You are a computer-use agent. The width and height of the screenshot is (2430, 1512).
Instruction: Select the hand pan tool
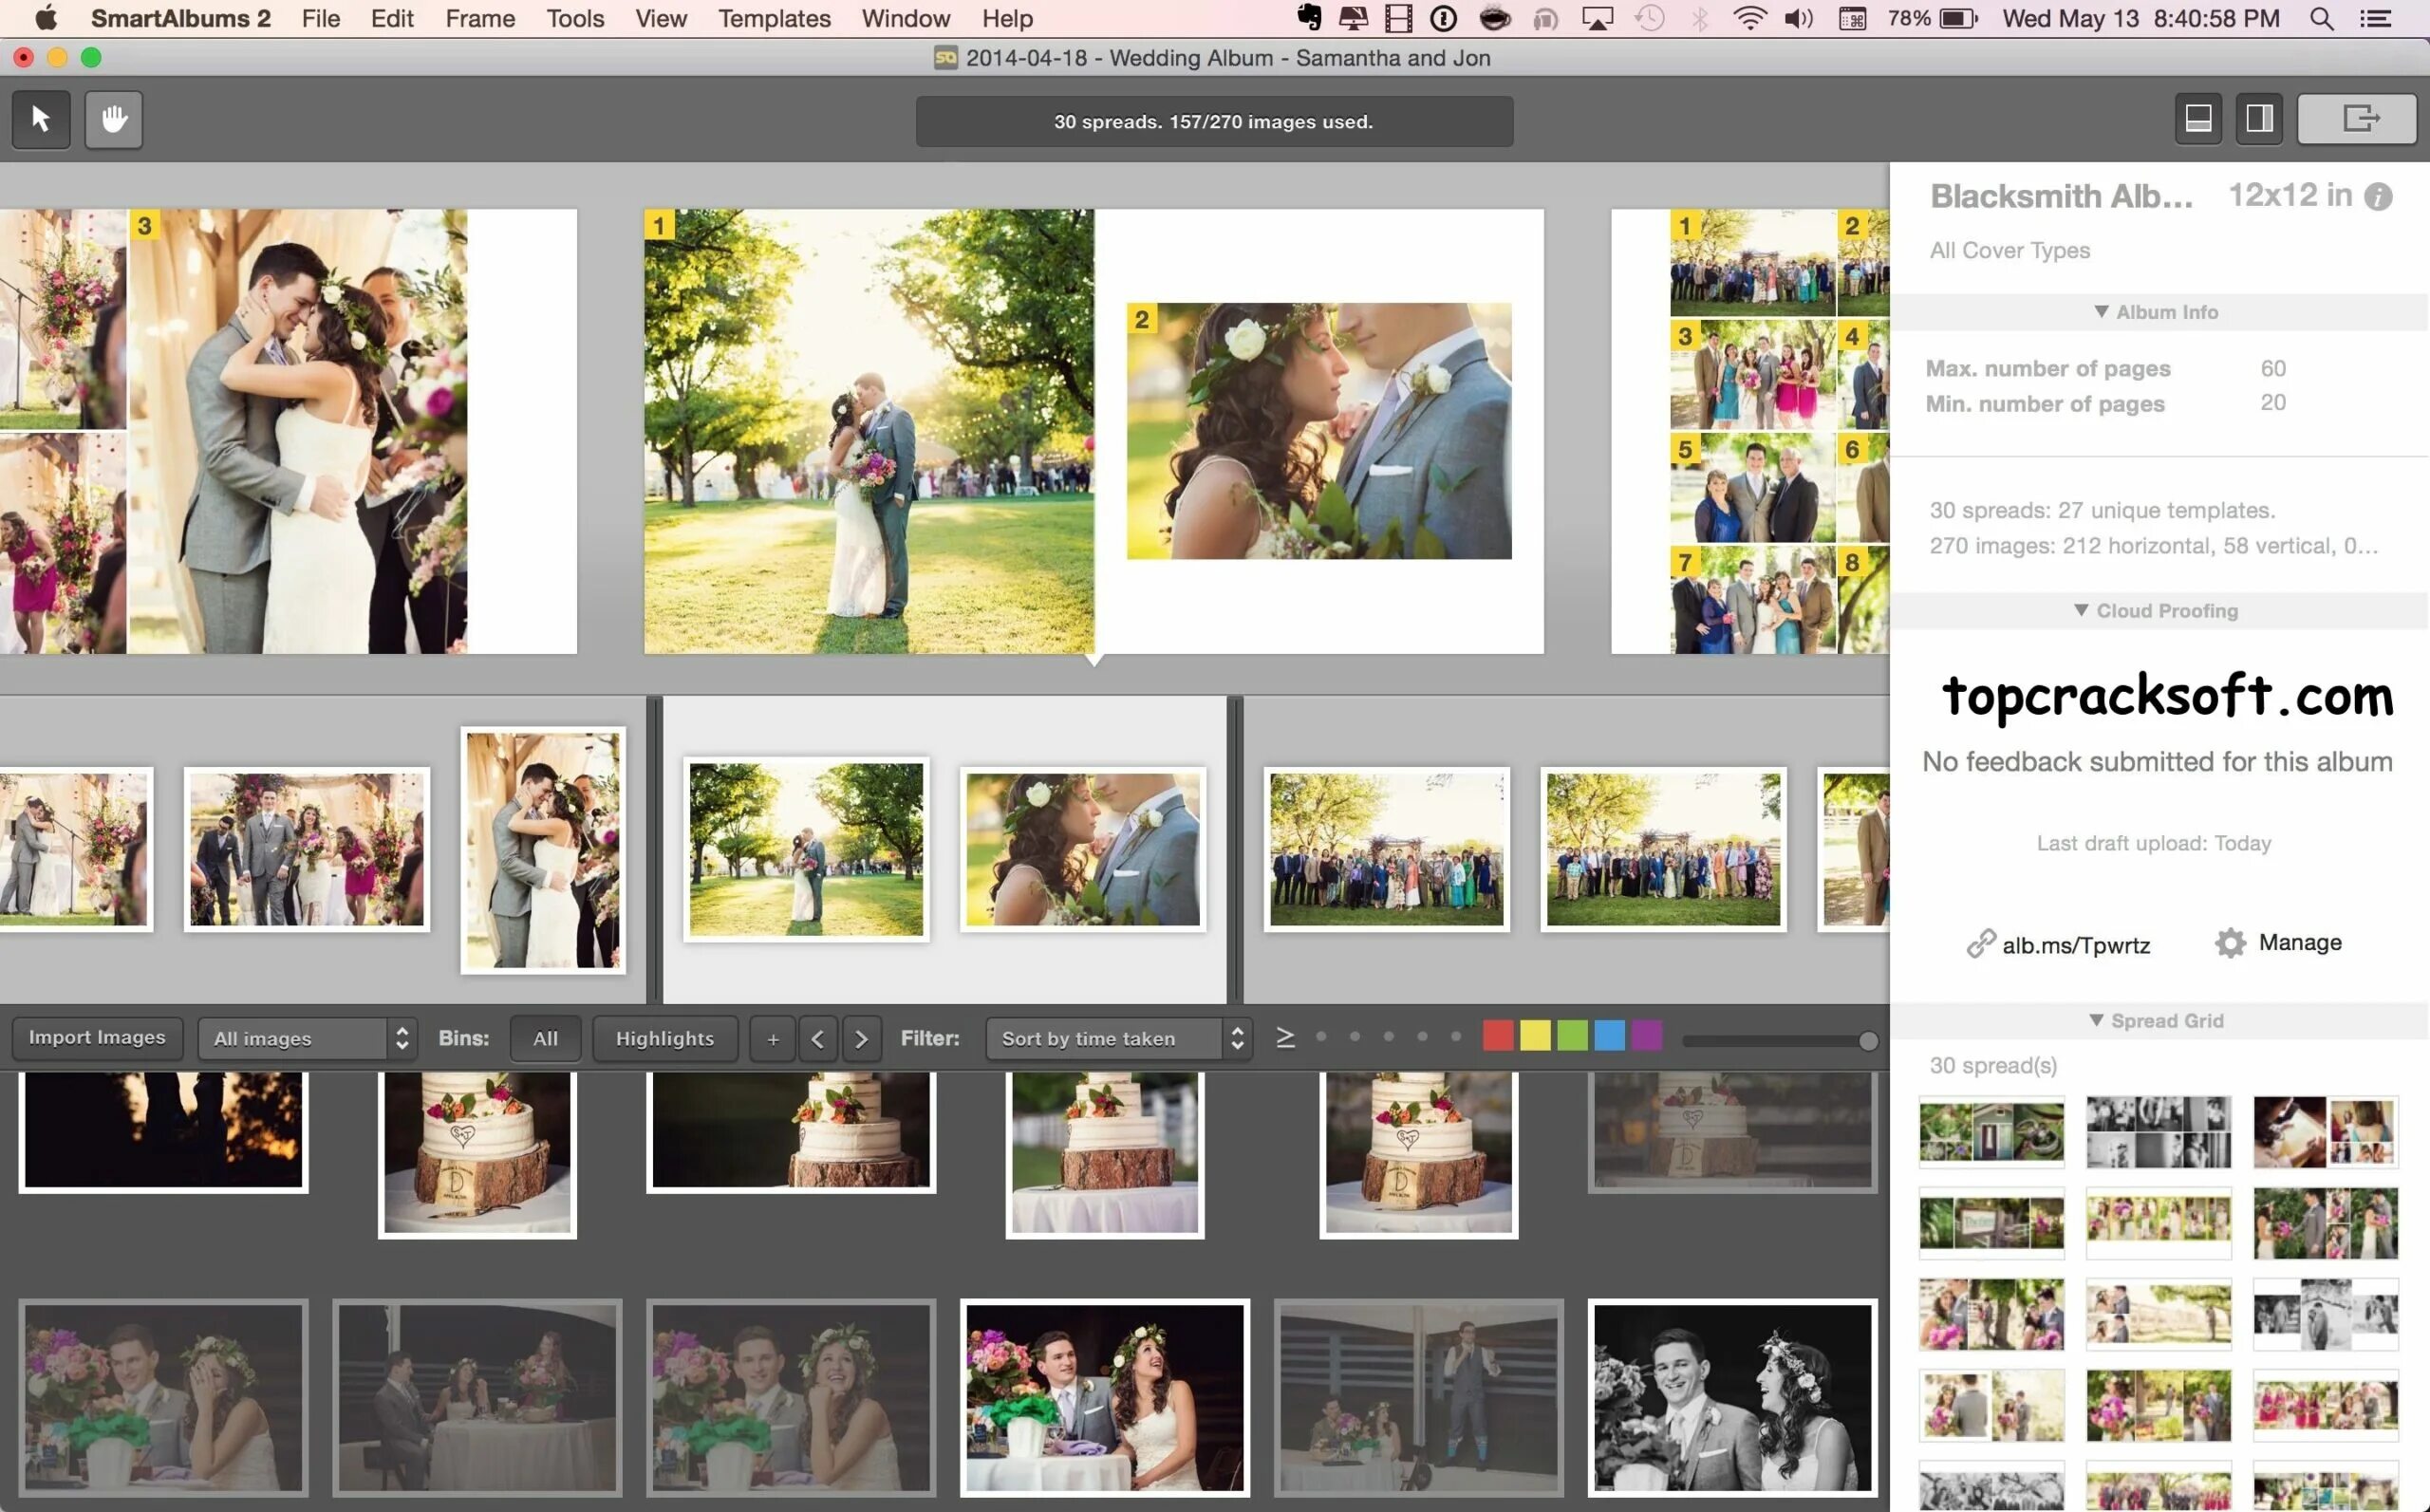113,119
